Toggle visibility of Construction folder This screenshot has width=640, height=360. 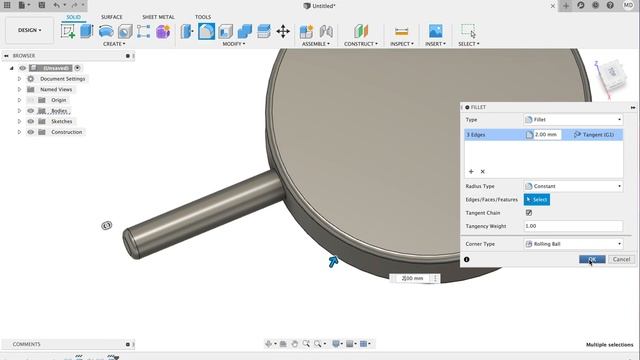31,132
